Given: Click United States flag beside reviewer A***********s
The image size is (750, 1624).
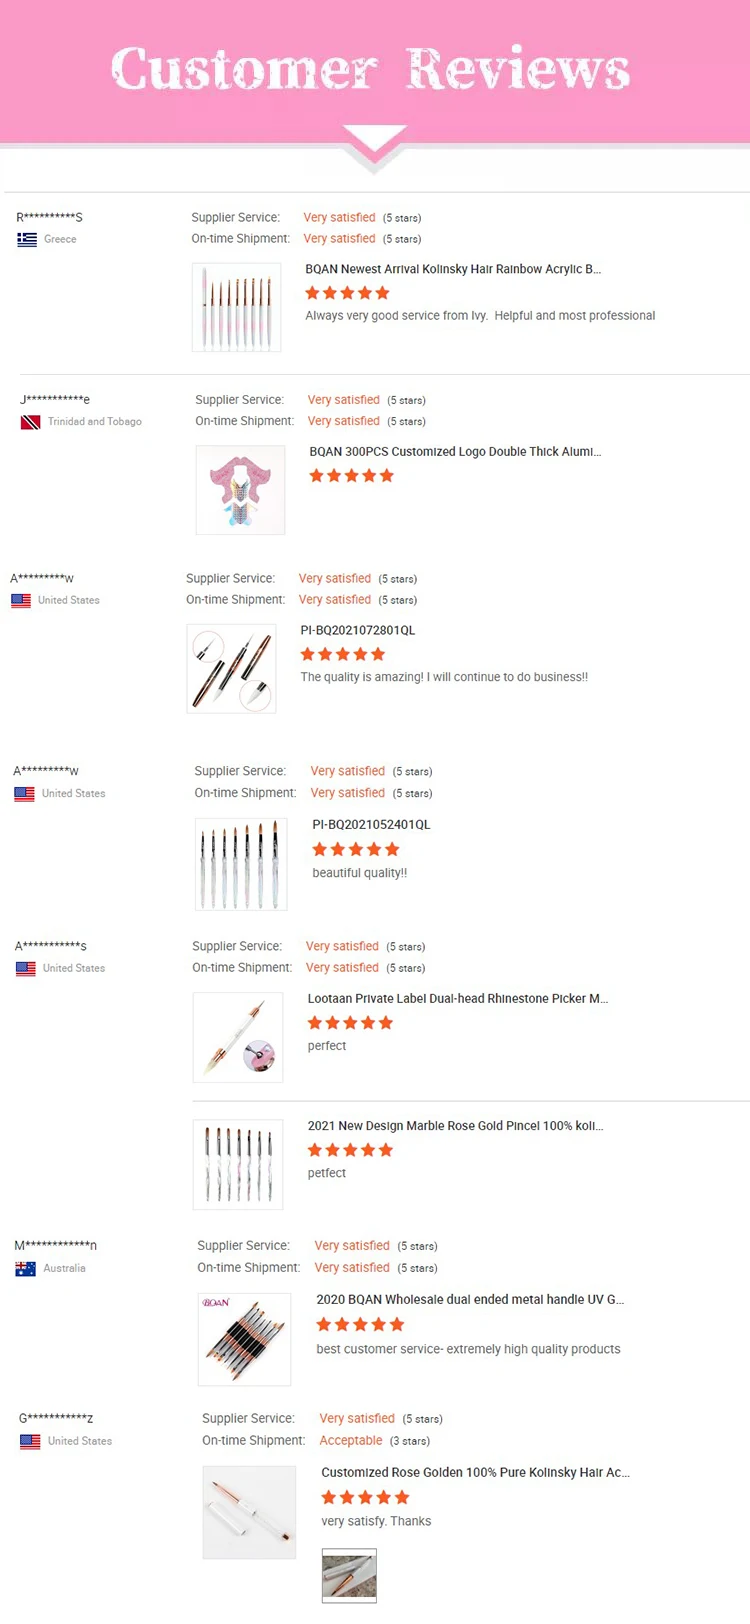Looking at the screenshot, I should [25, 968].
